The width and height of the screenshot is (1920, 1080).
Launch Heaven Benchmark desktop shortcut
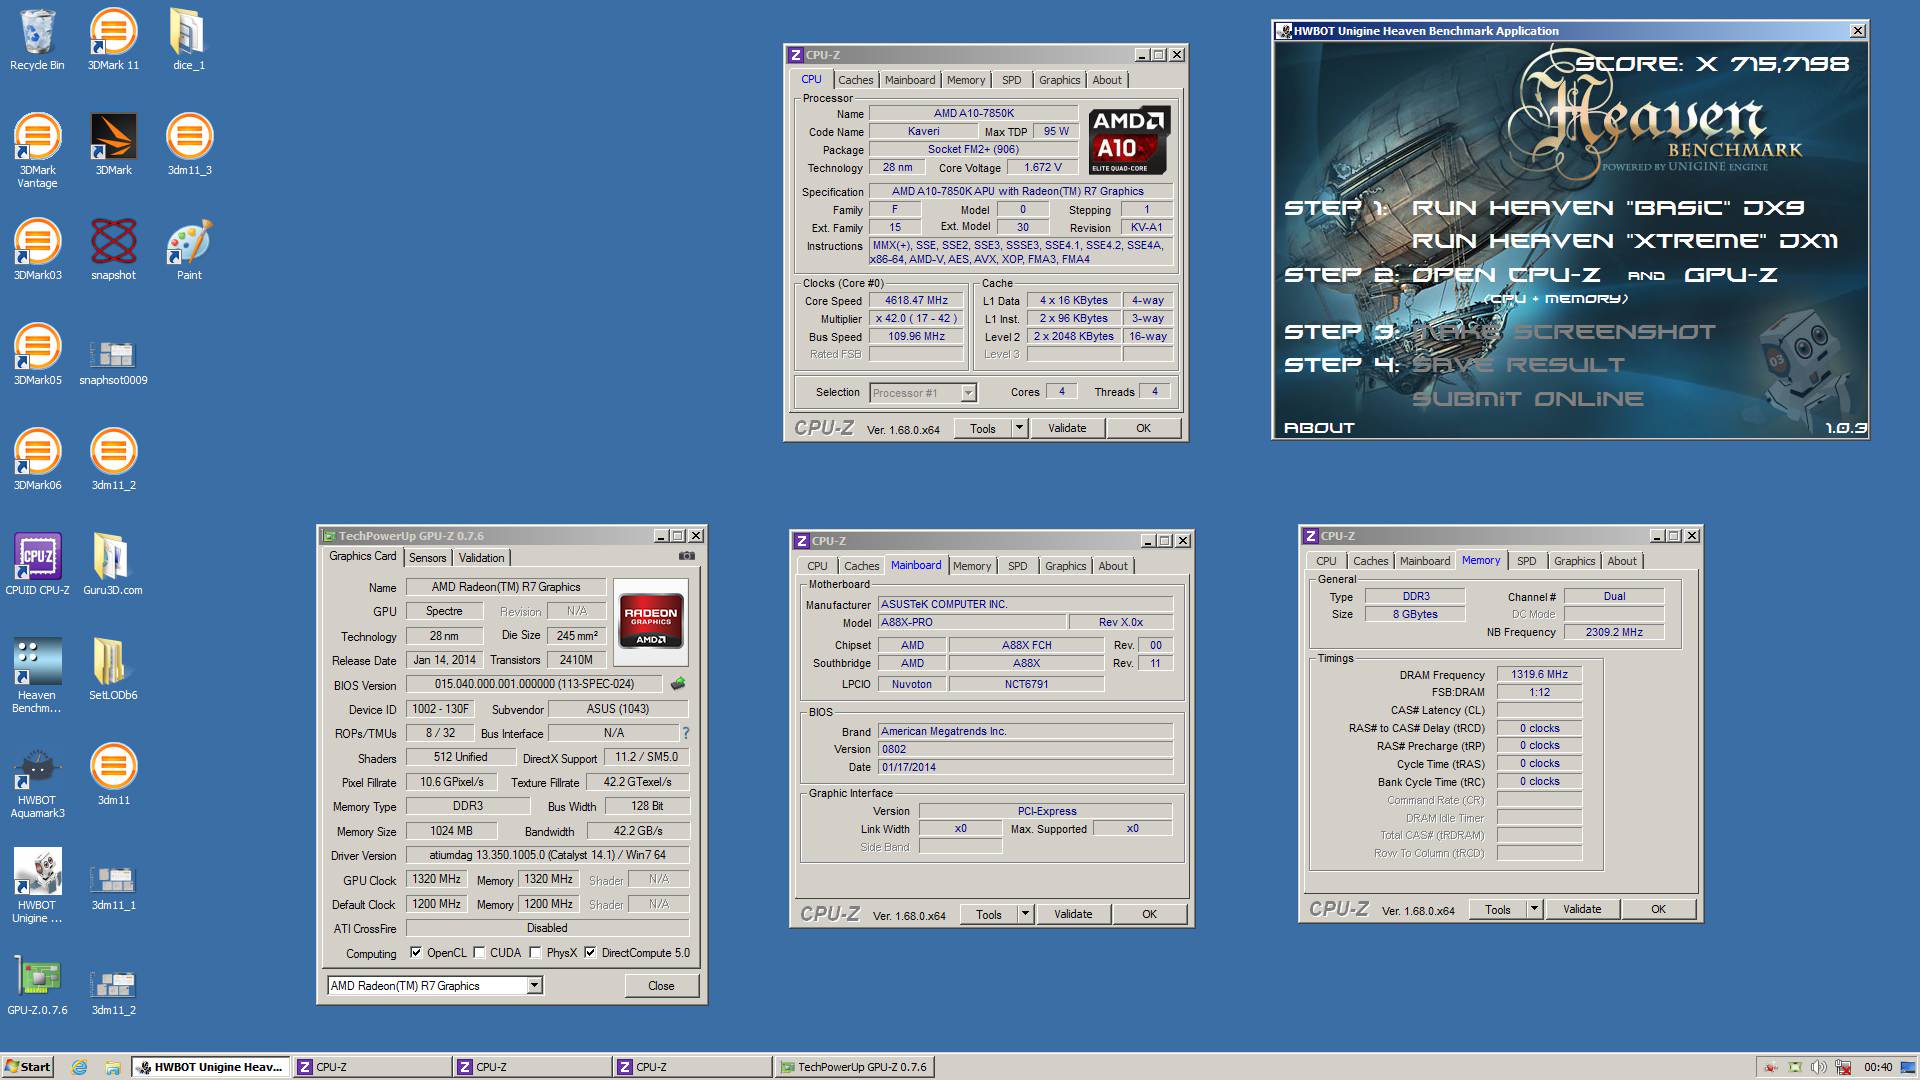37,675
